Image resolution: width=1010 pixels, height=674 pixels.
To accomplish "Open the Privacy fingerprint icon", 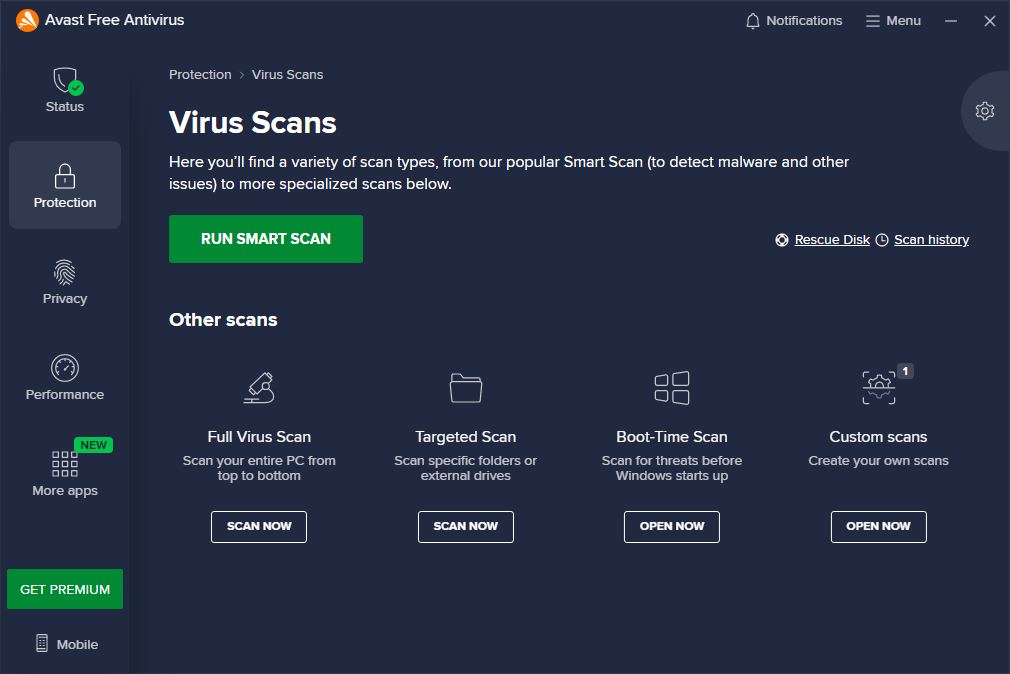I will tap(64, 273).
